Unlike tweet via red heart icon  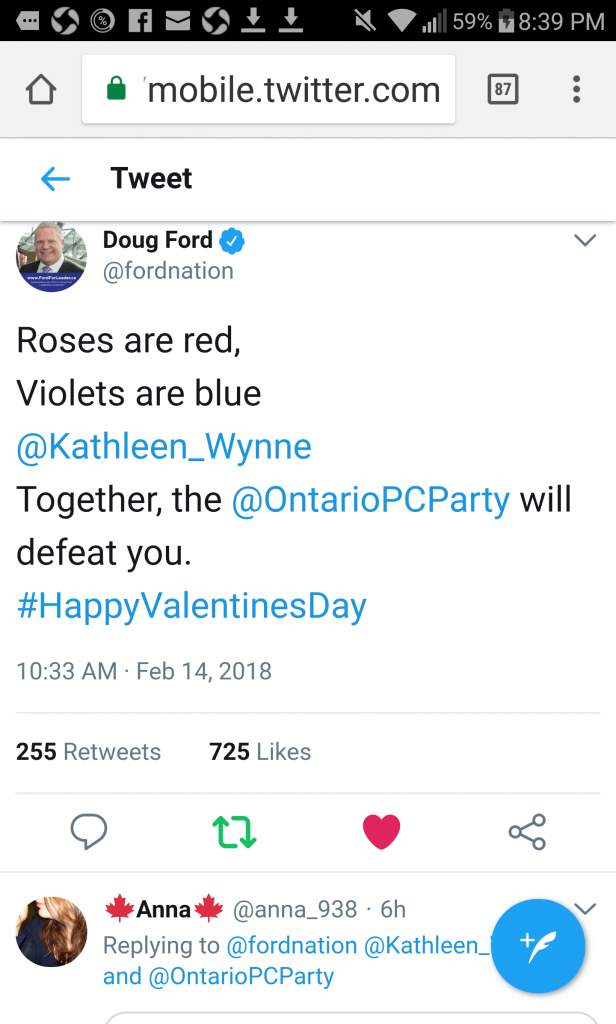click(381, 832)
